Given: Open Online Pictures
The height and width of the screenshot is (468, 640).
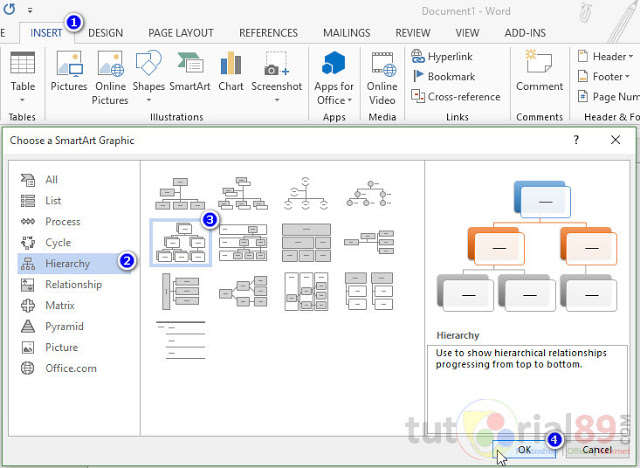Looking at the screenshot, I should click(110, 78).
